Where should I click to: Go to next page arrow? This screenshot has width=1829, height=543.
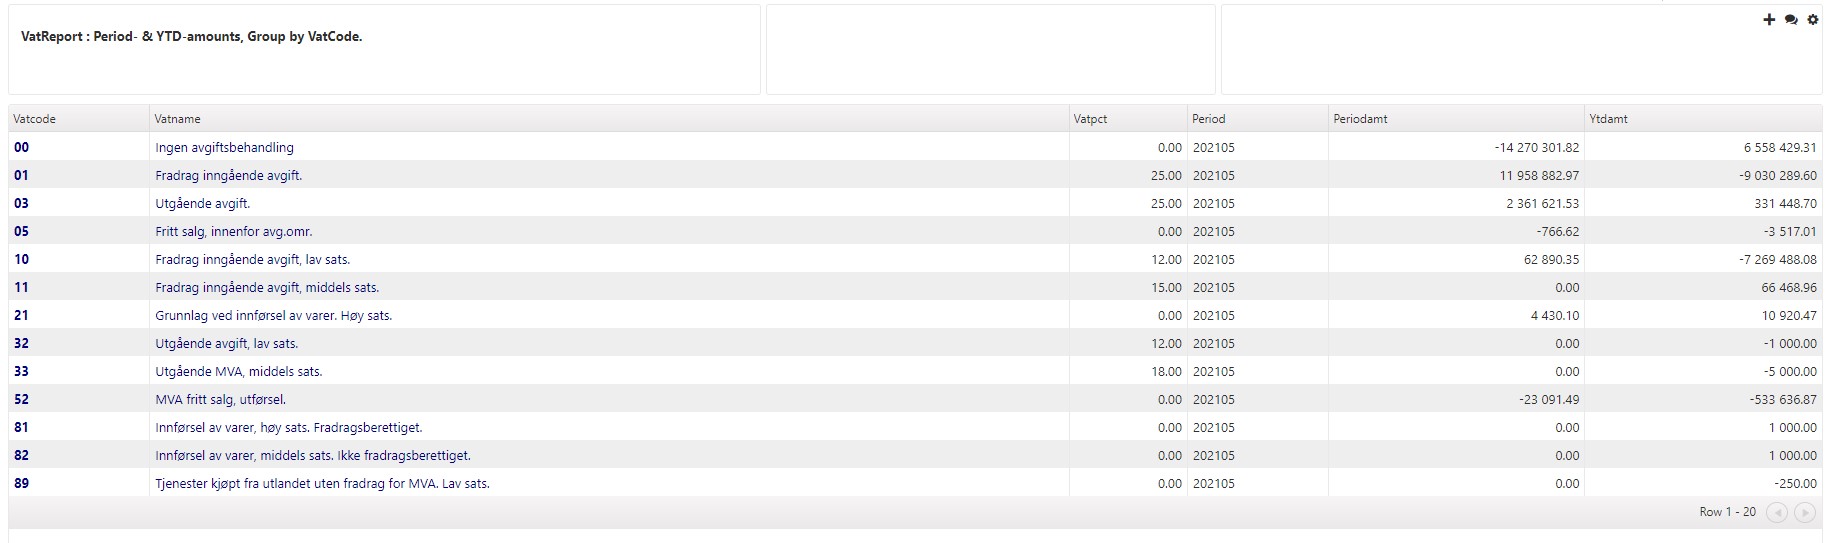point(1804,512)
